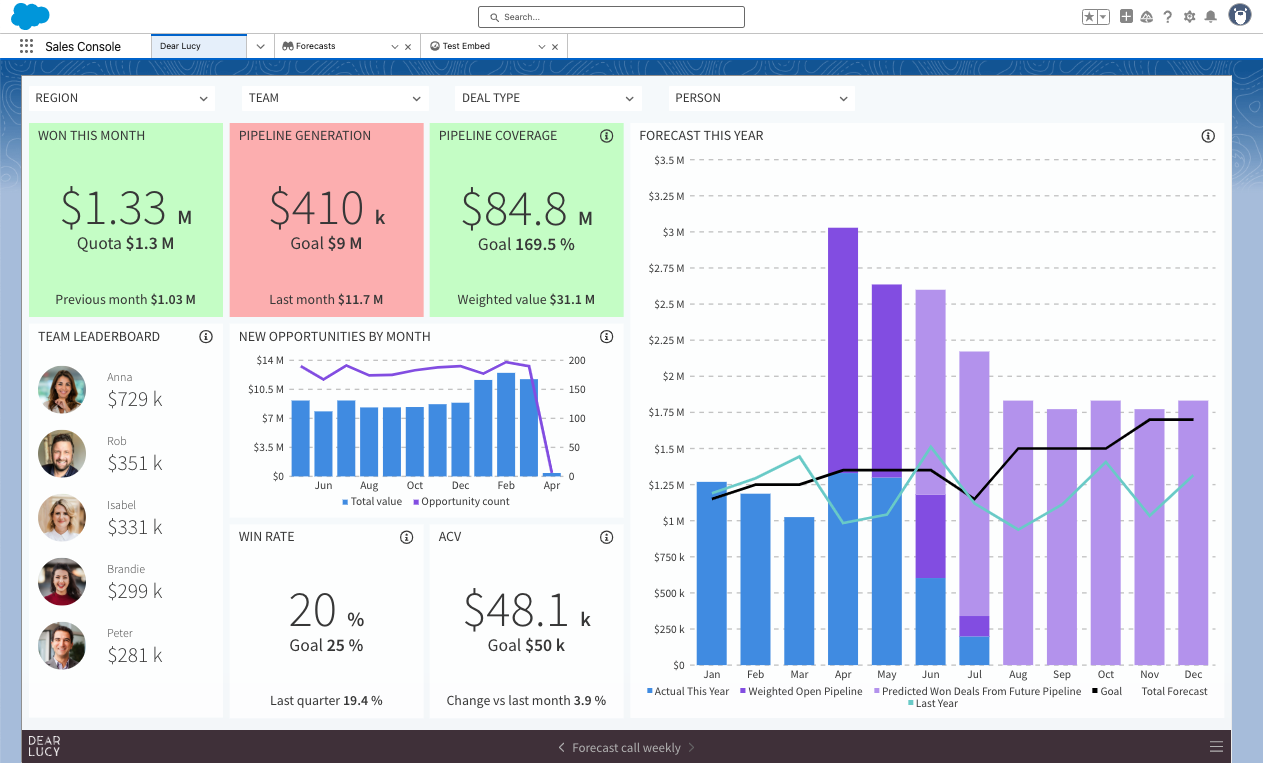Open the Pipeline Generation card

[x=326, y=220]
